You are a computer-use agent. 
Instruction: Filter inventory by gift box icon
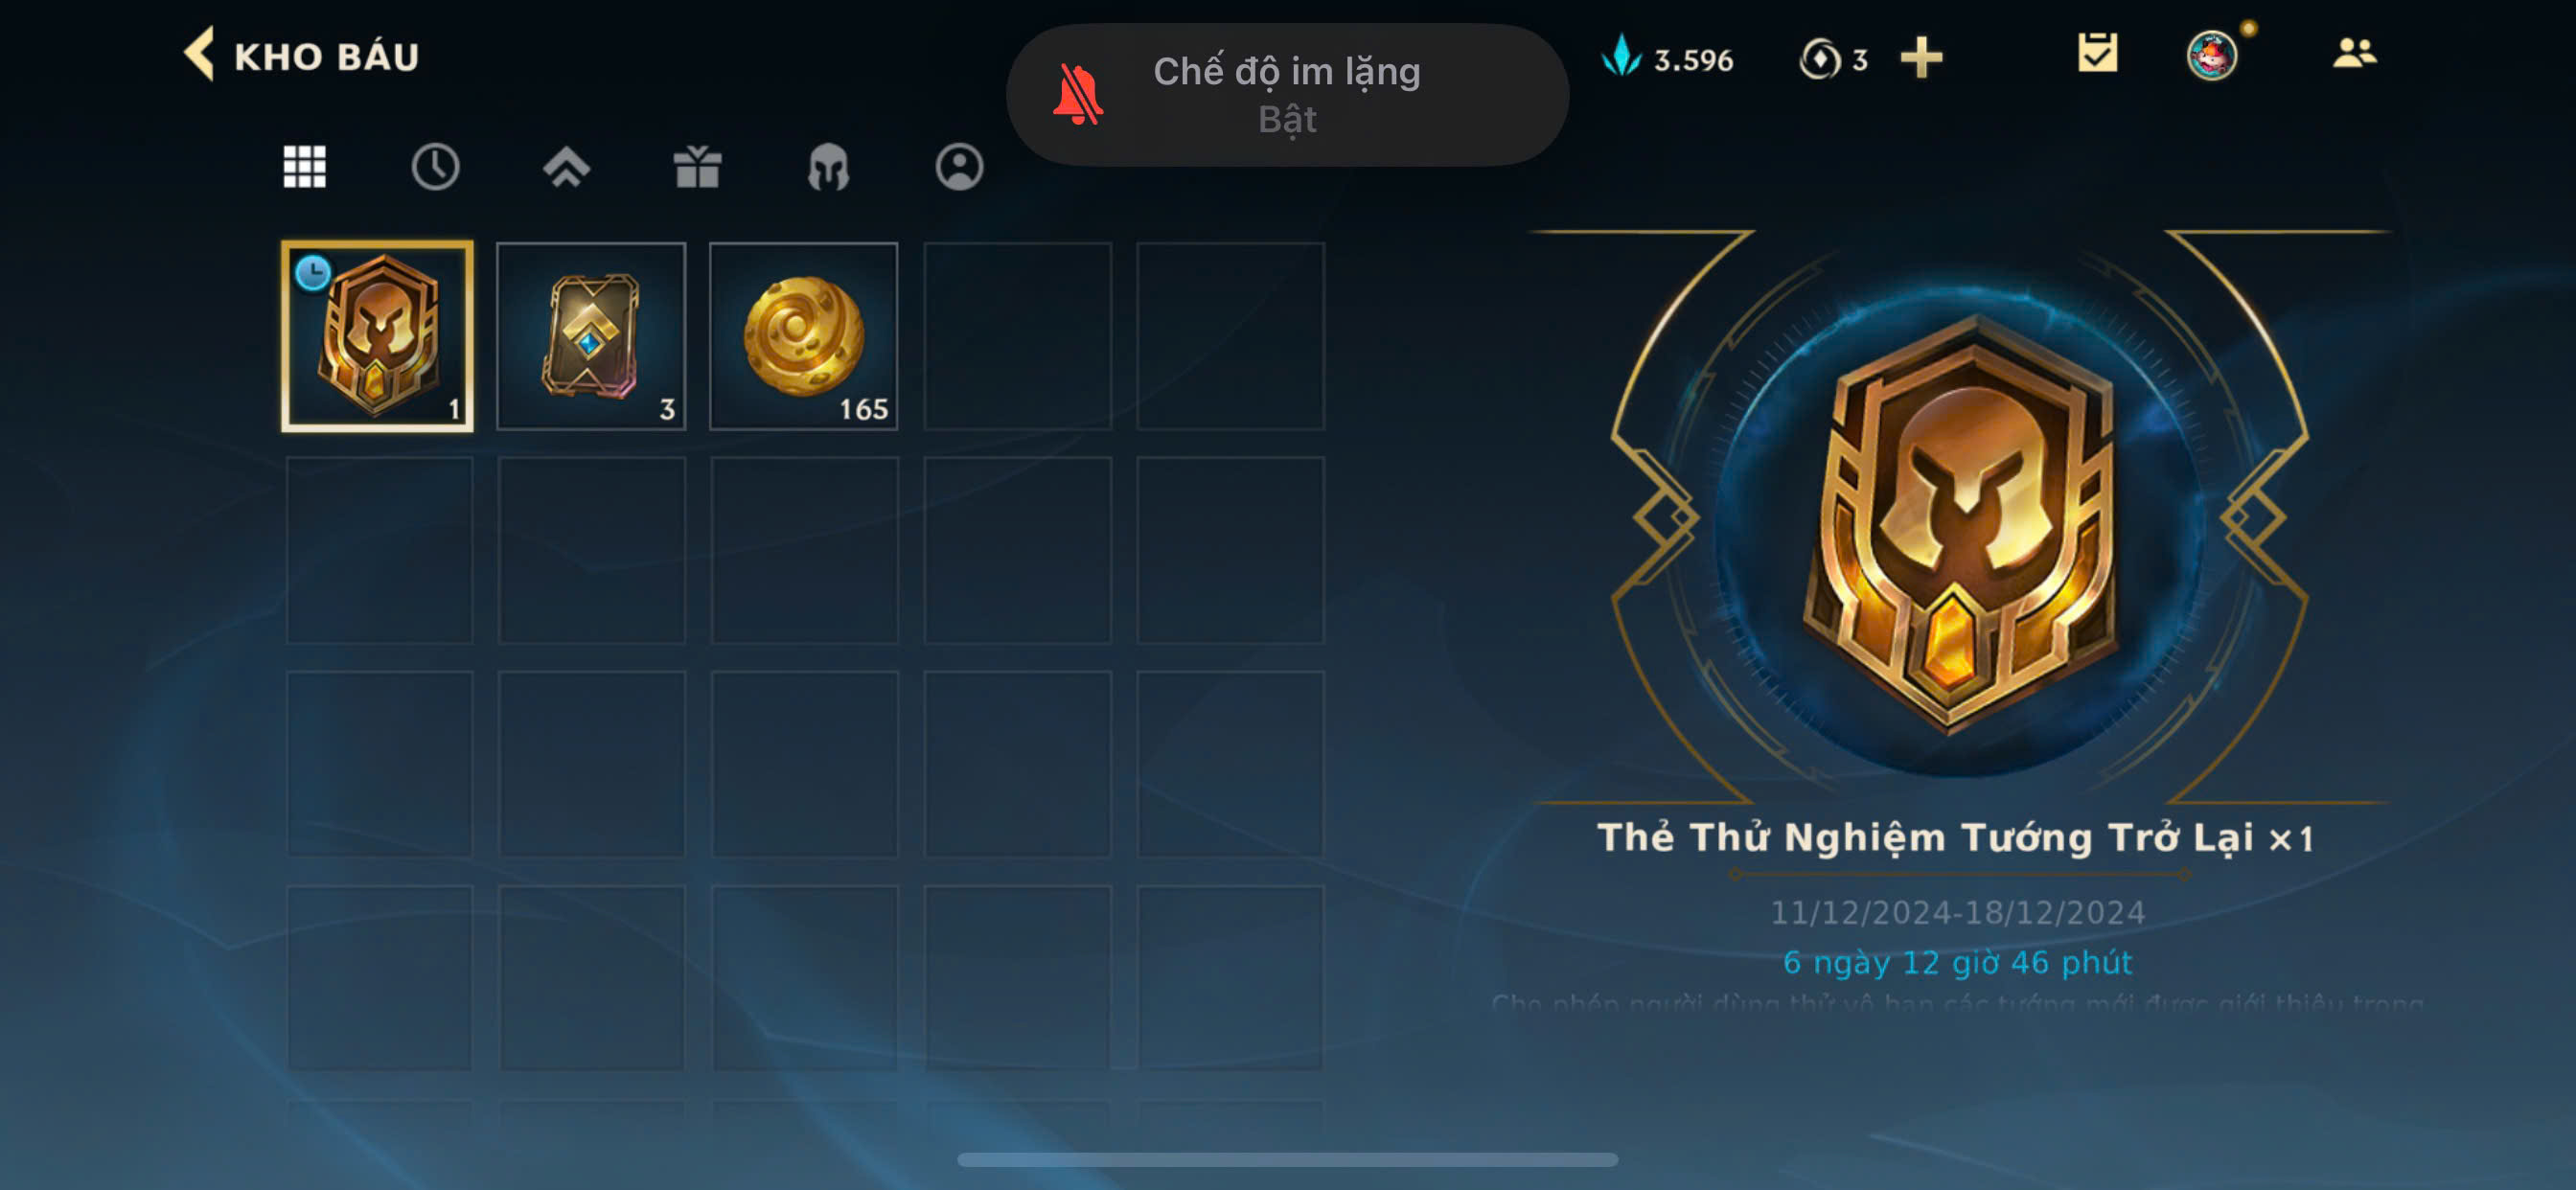point(697,166)
